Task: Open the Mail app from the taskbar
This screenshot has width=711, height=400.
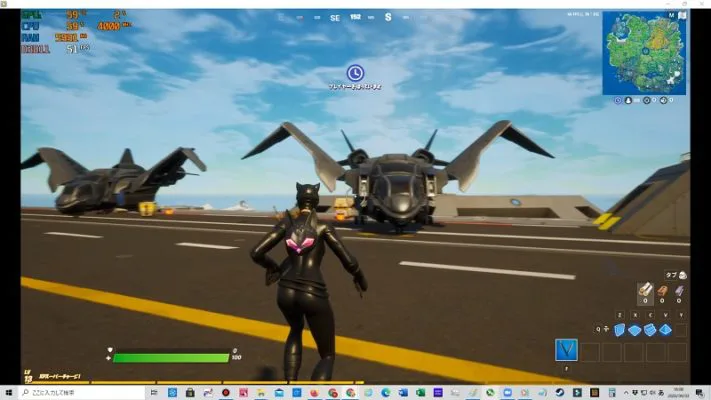Action: click(279, 393)
